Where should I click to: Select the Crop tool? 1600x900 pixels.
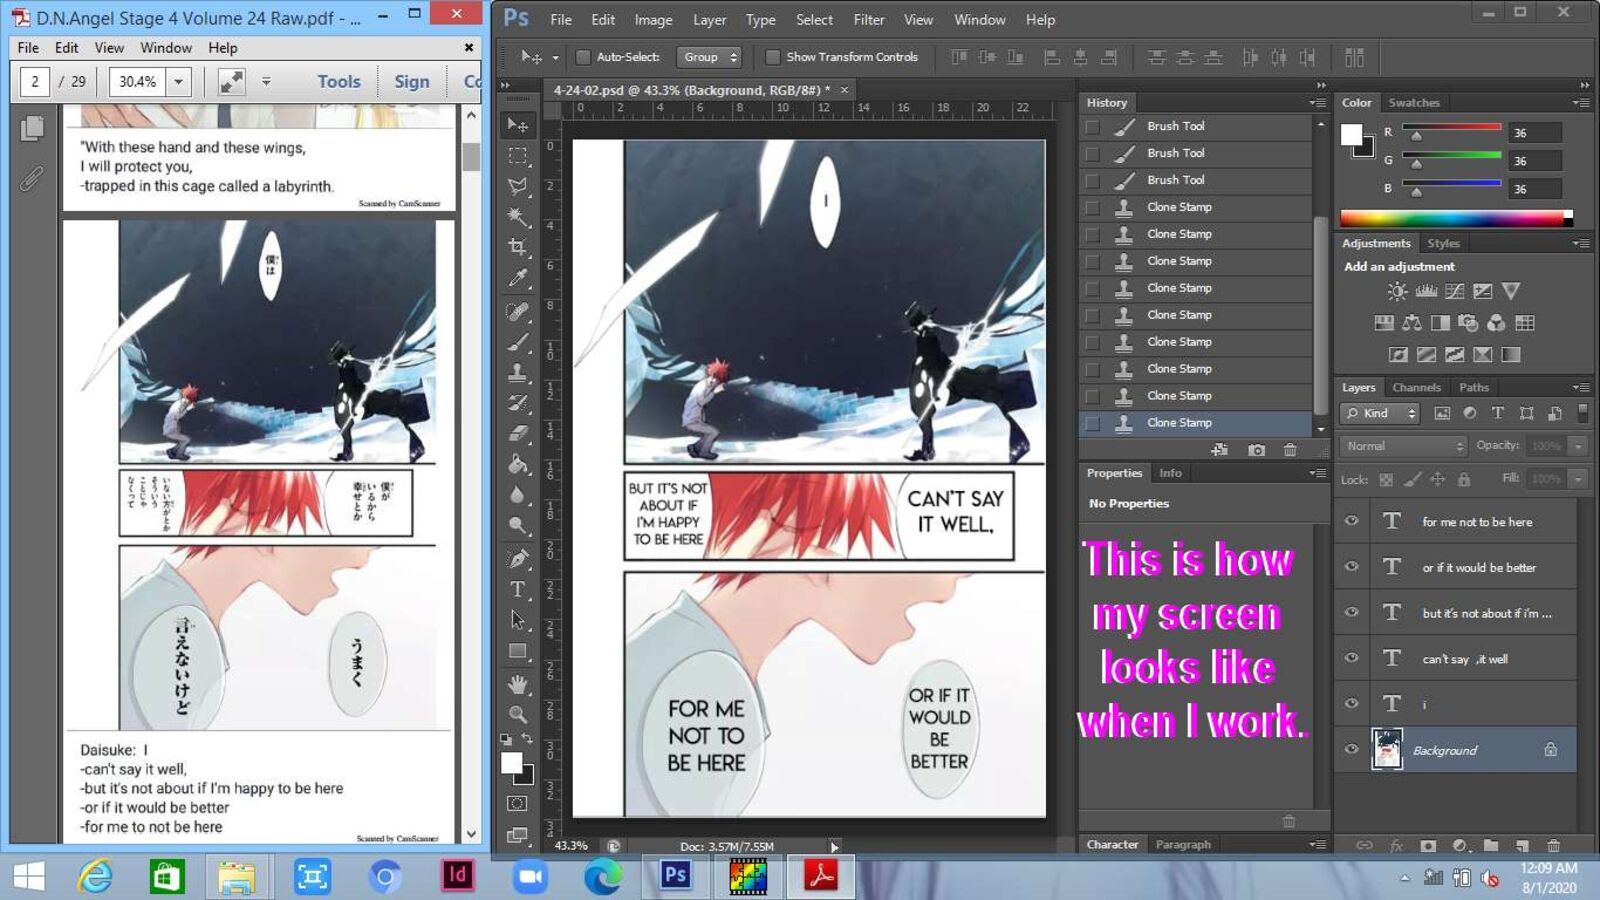coord(517,247)
